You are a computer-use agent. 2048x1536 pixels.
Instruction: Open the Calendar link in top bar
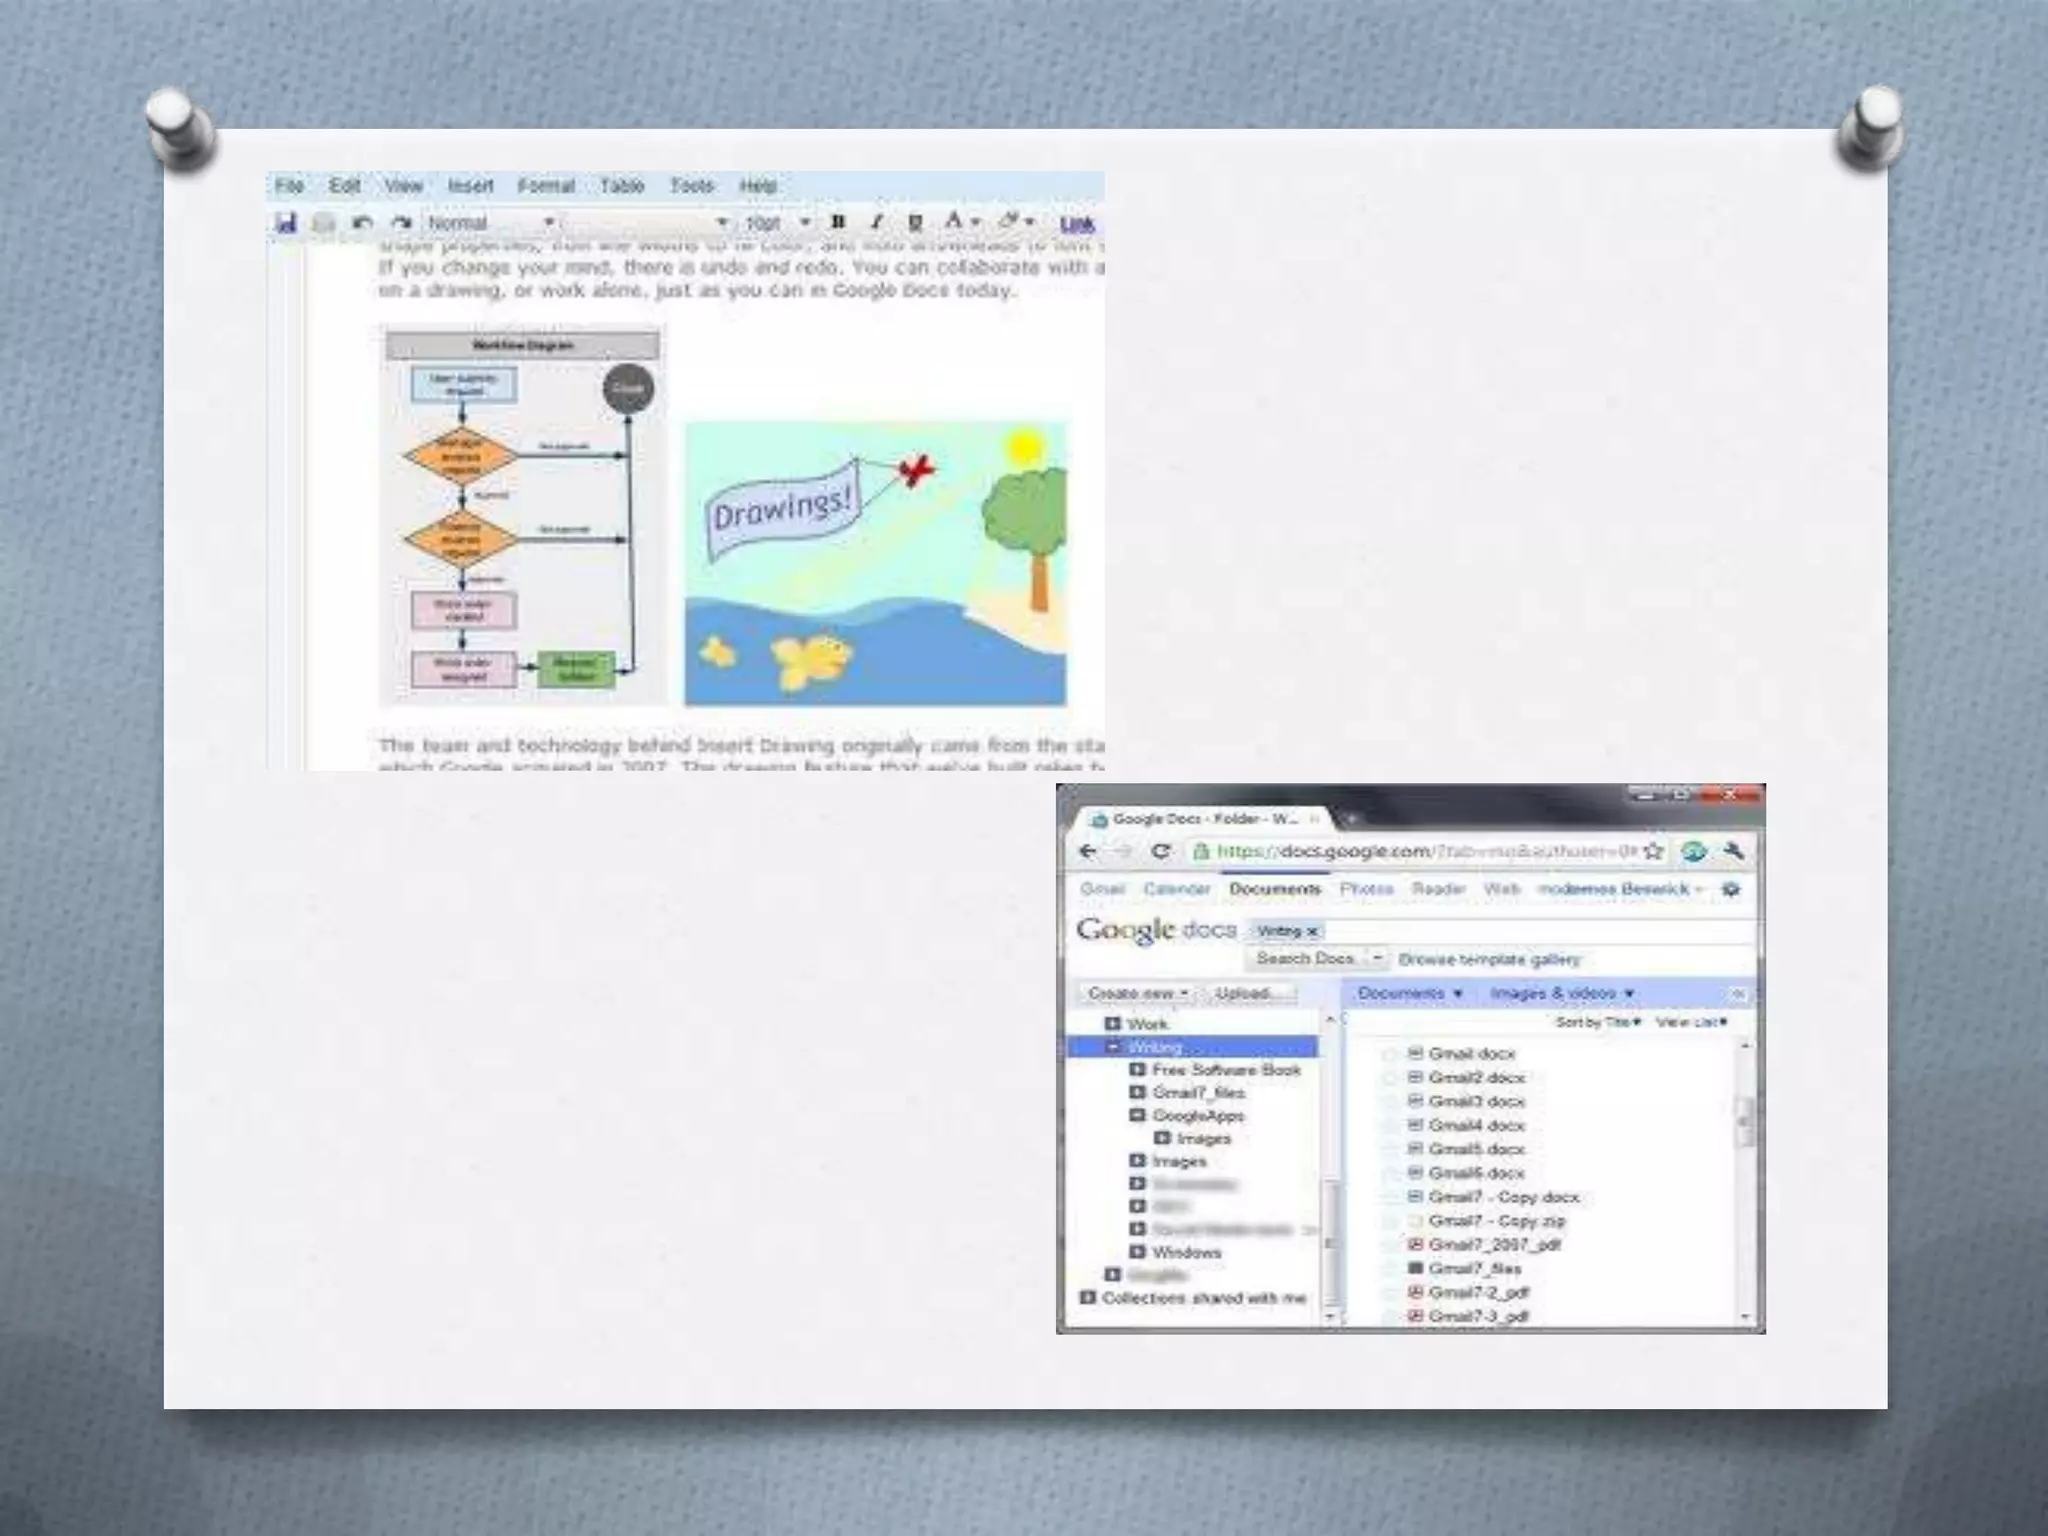[x=1176, y=889]
